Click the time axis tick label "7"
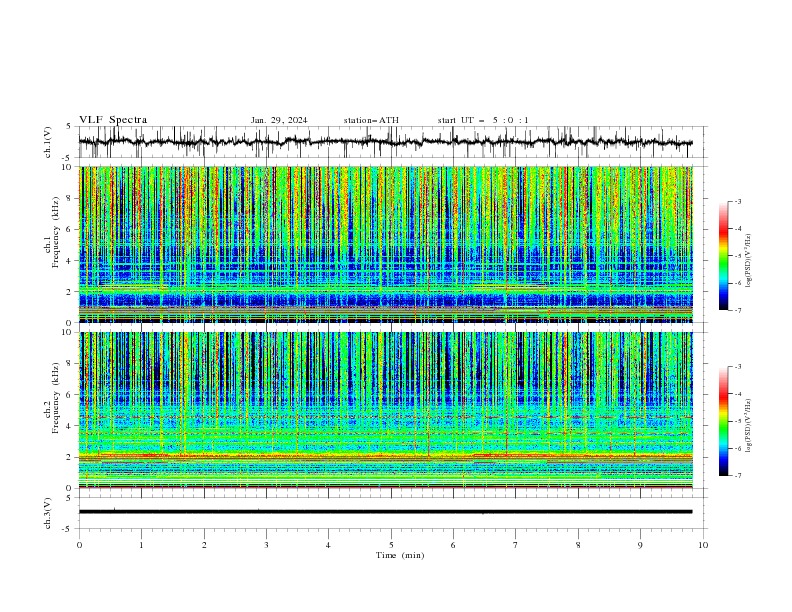 click(x=516, y=545)
